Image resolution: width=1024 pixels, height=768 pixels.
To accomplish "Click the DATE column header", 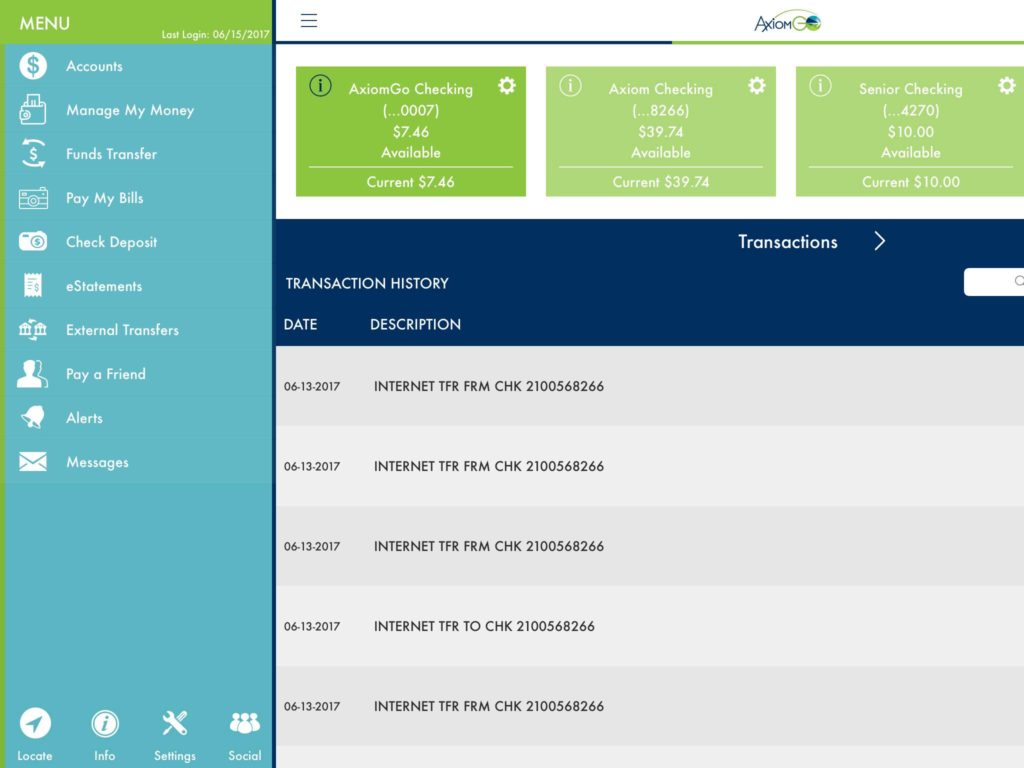I will (x=300, y=325).
